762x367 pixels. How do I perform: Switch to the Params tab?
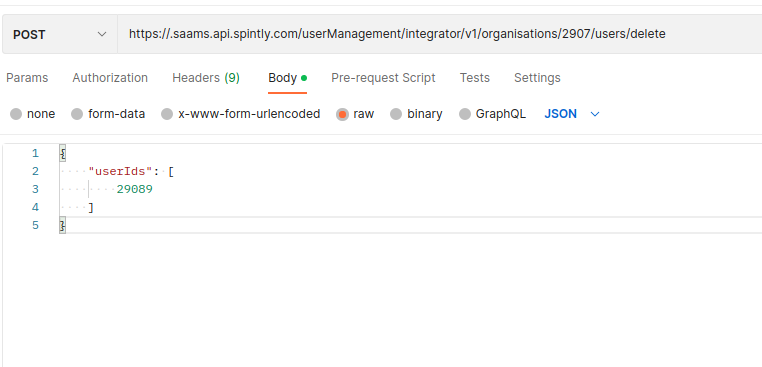point(27,78)
